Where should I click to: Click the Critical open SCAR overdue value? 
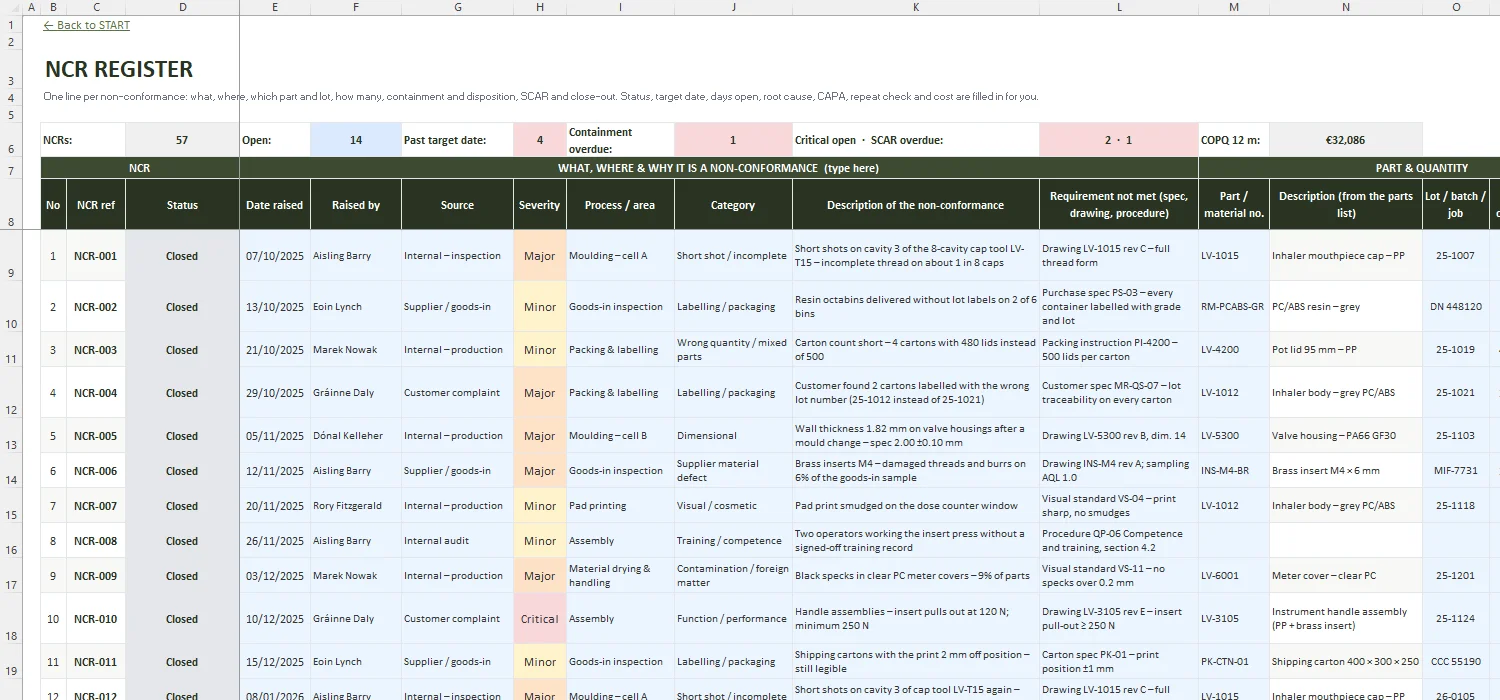click(x=1119, y=140)
